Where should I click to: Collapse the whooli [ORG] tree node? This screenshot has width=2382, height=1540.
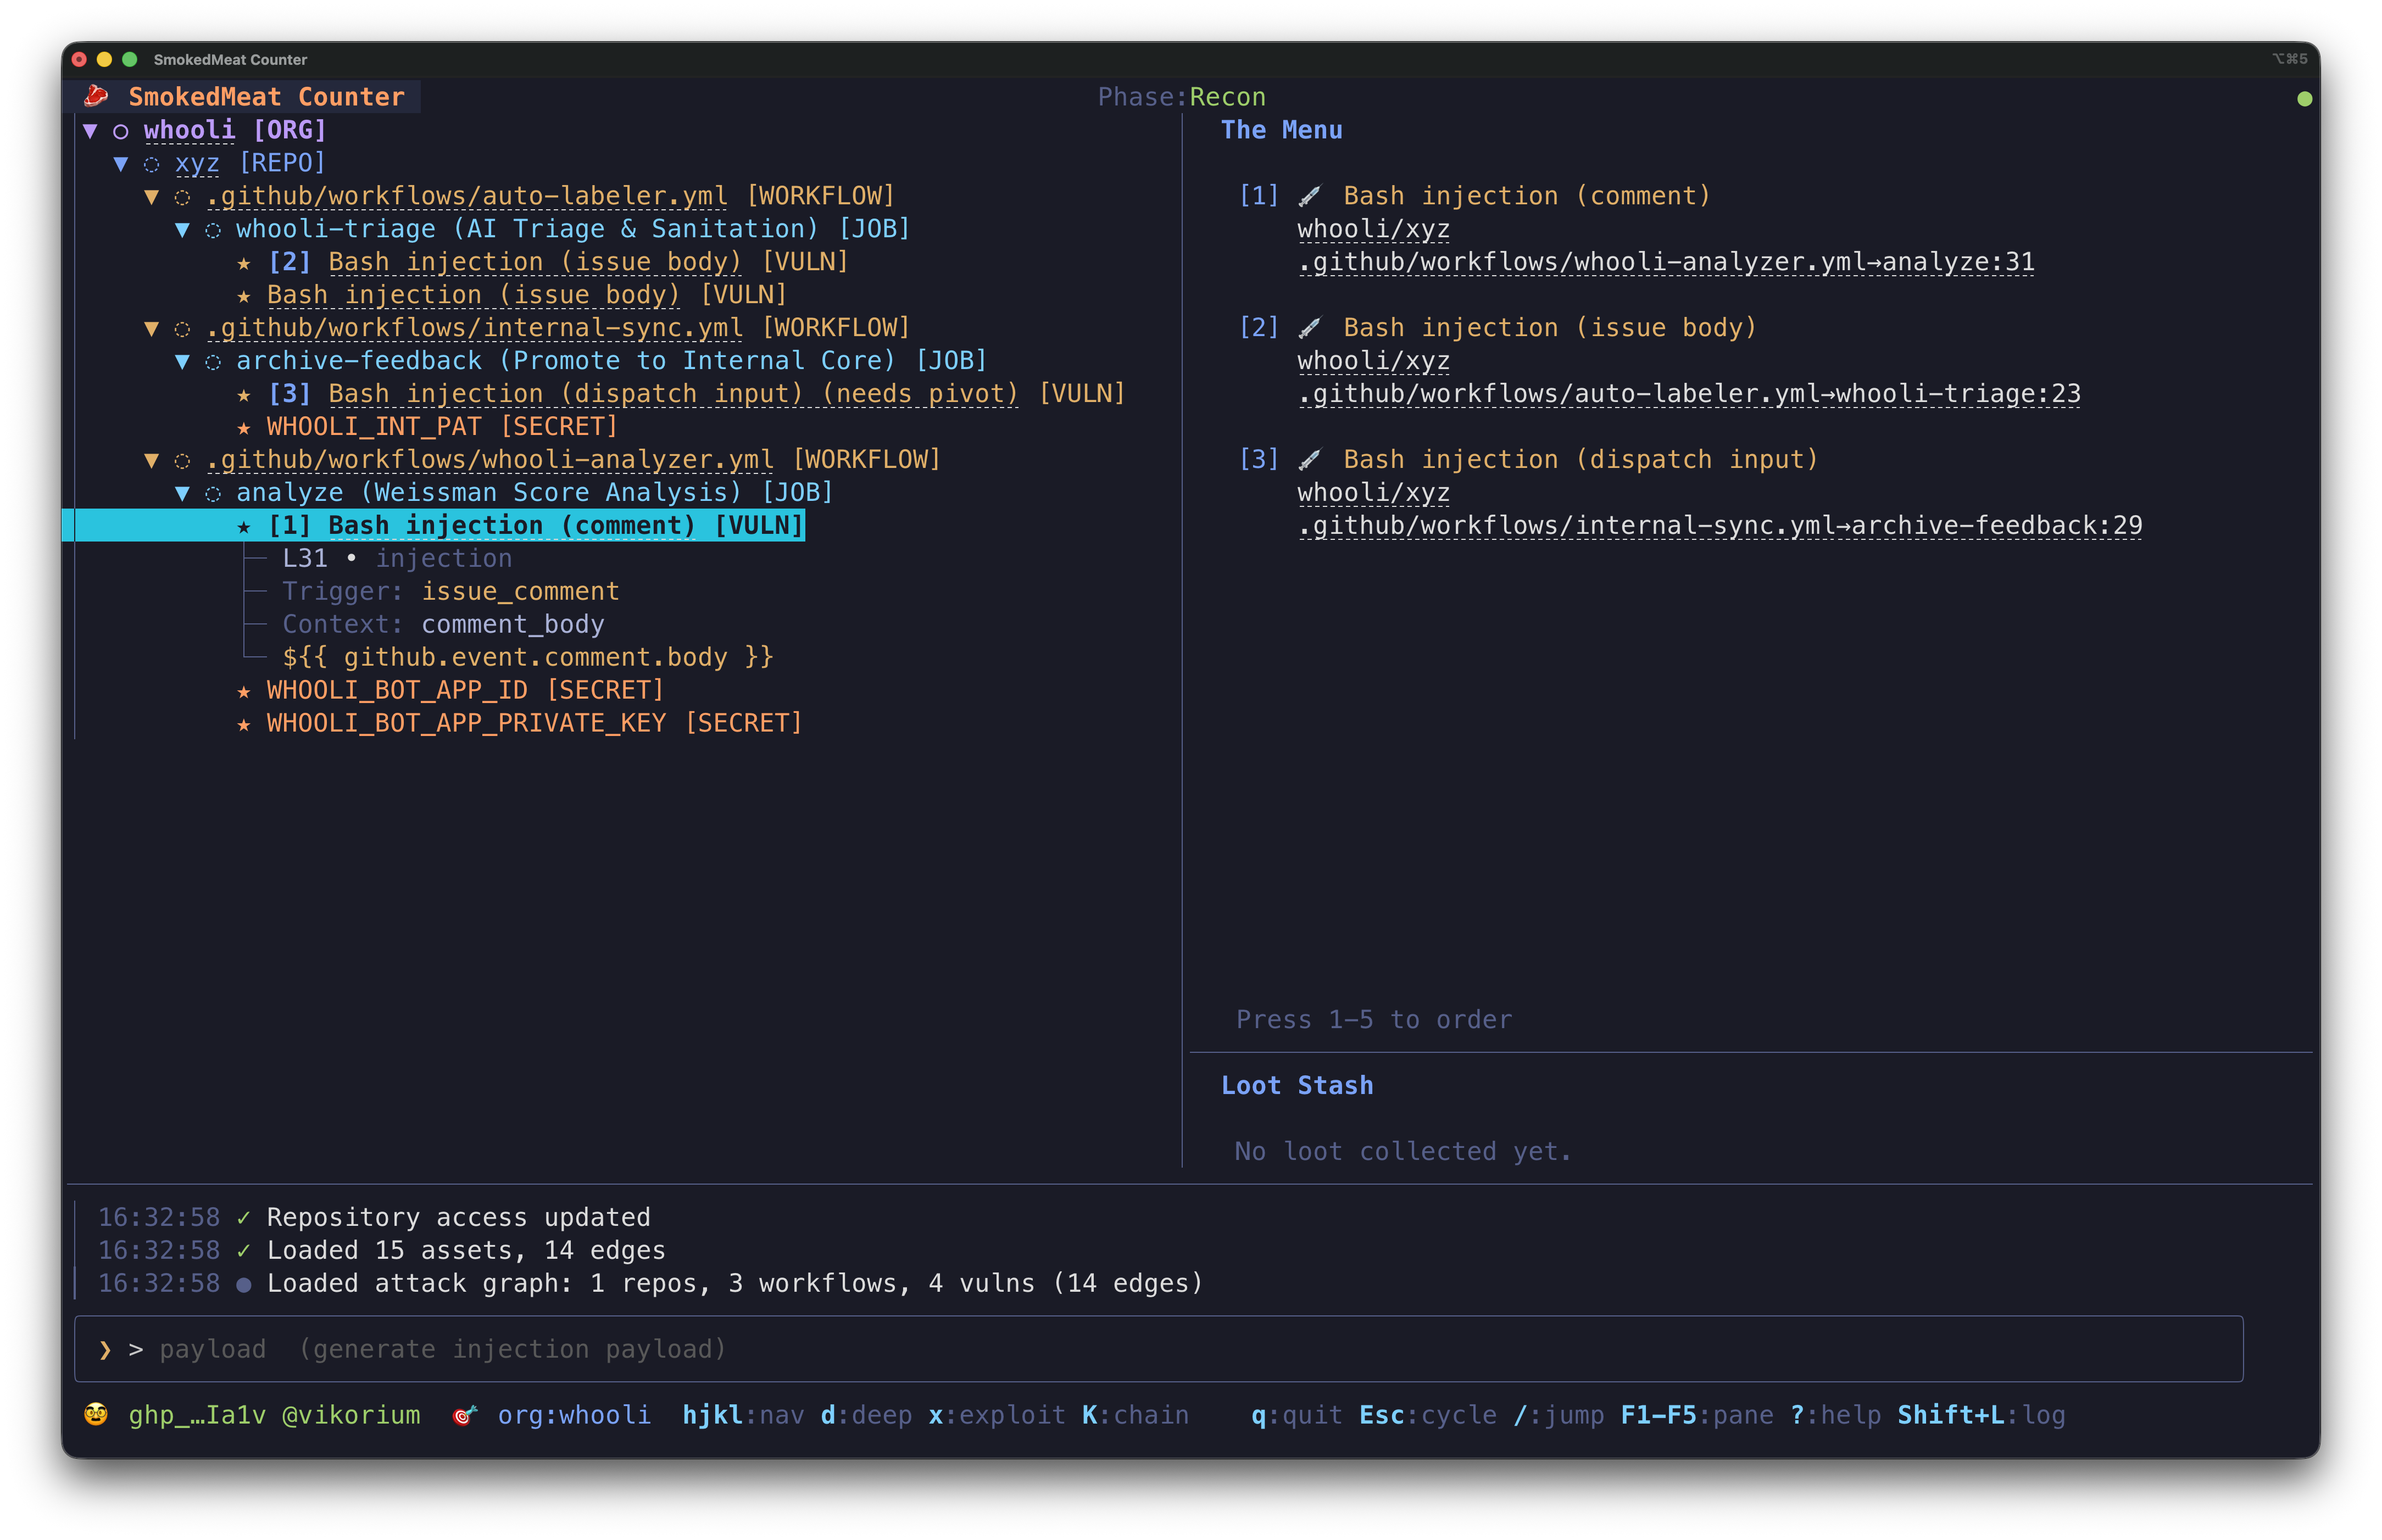92,130
